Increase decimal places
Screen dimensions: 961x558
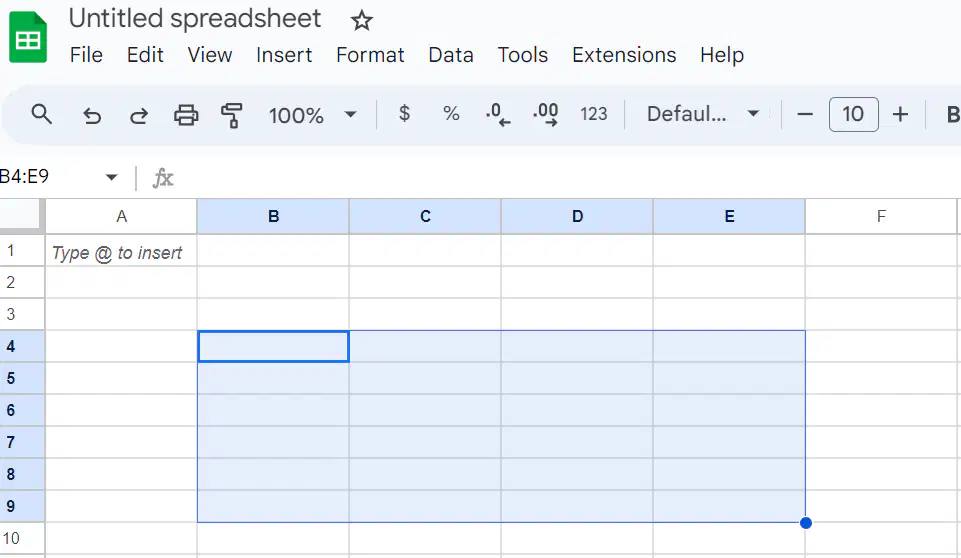coord(545,114)
